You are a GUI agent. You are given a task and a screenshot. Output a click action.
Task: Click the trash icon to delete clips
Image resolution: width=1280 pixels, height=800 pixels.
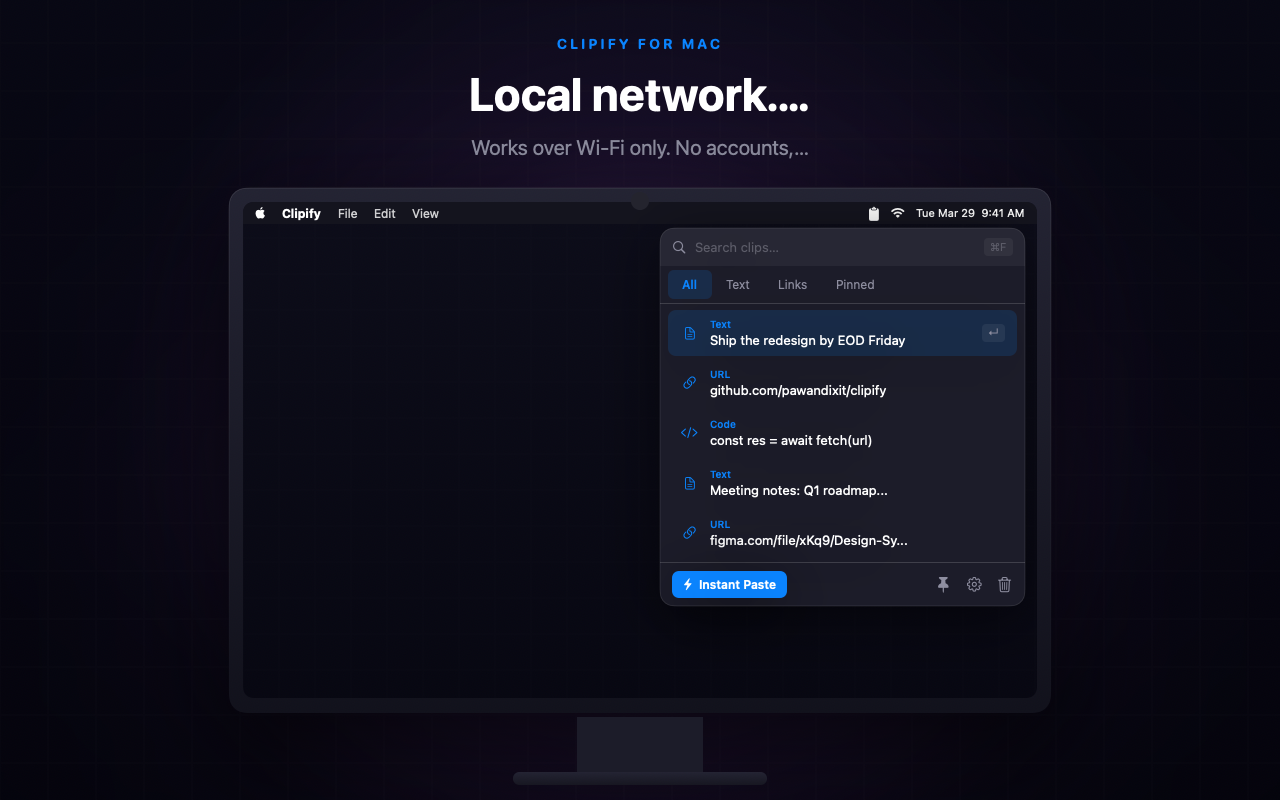coord(1005,585)
